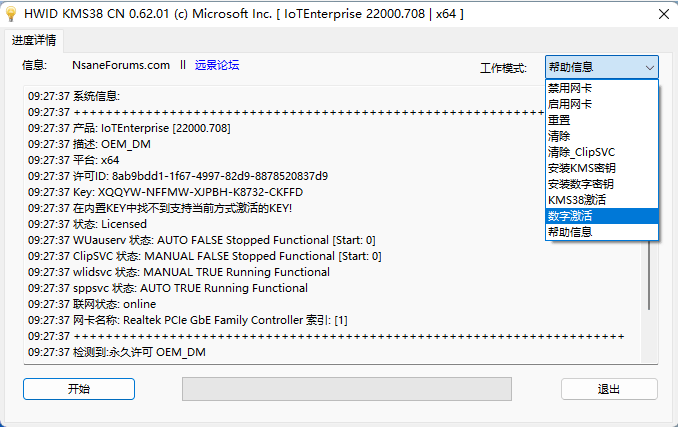Click the 网卡名称 Realtek PCIe GbE line
This screenshot has height=427, width=678.
(188, 320)
